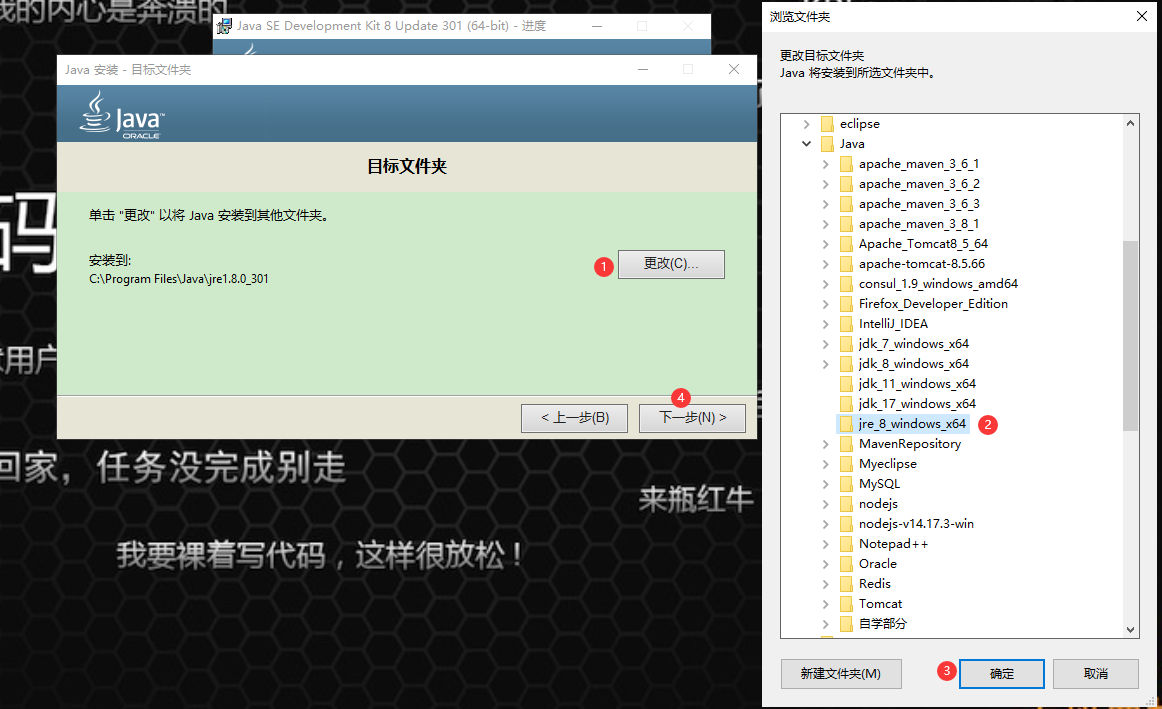
Task: Expand jdk_8_windows_x64 folder arrow
Action: [826, 364]
